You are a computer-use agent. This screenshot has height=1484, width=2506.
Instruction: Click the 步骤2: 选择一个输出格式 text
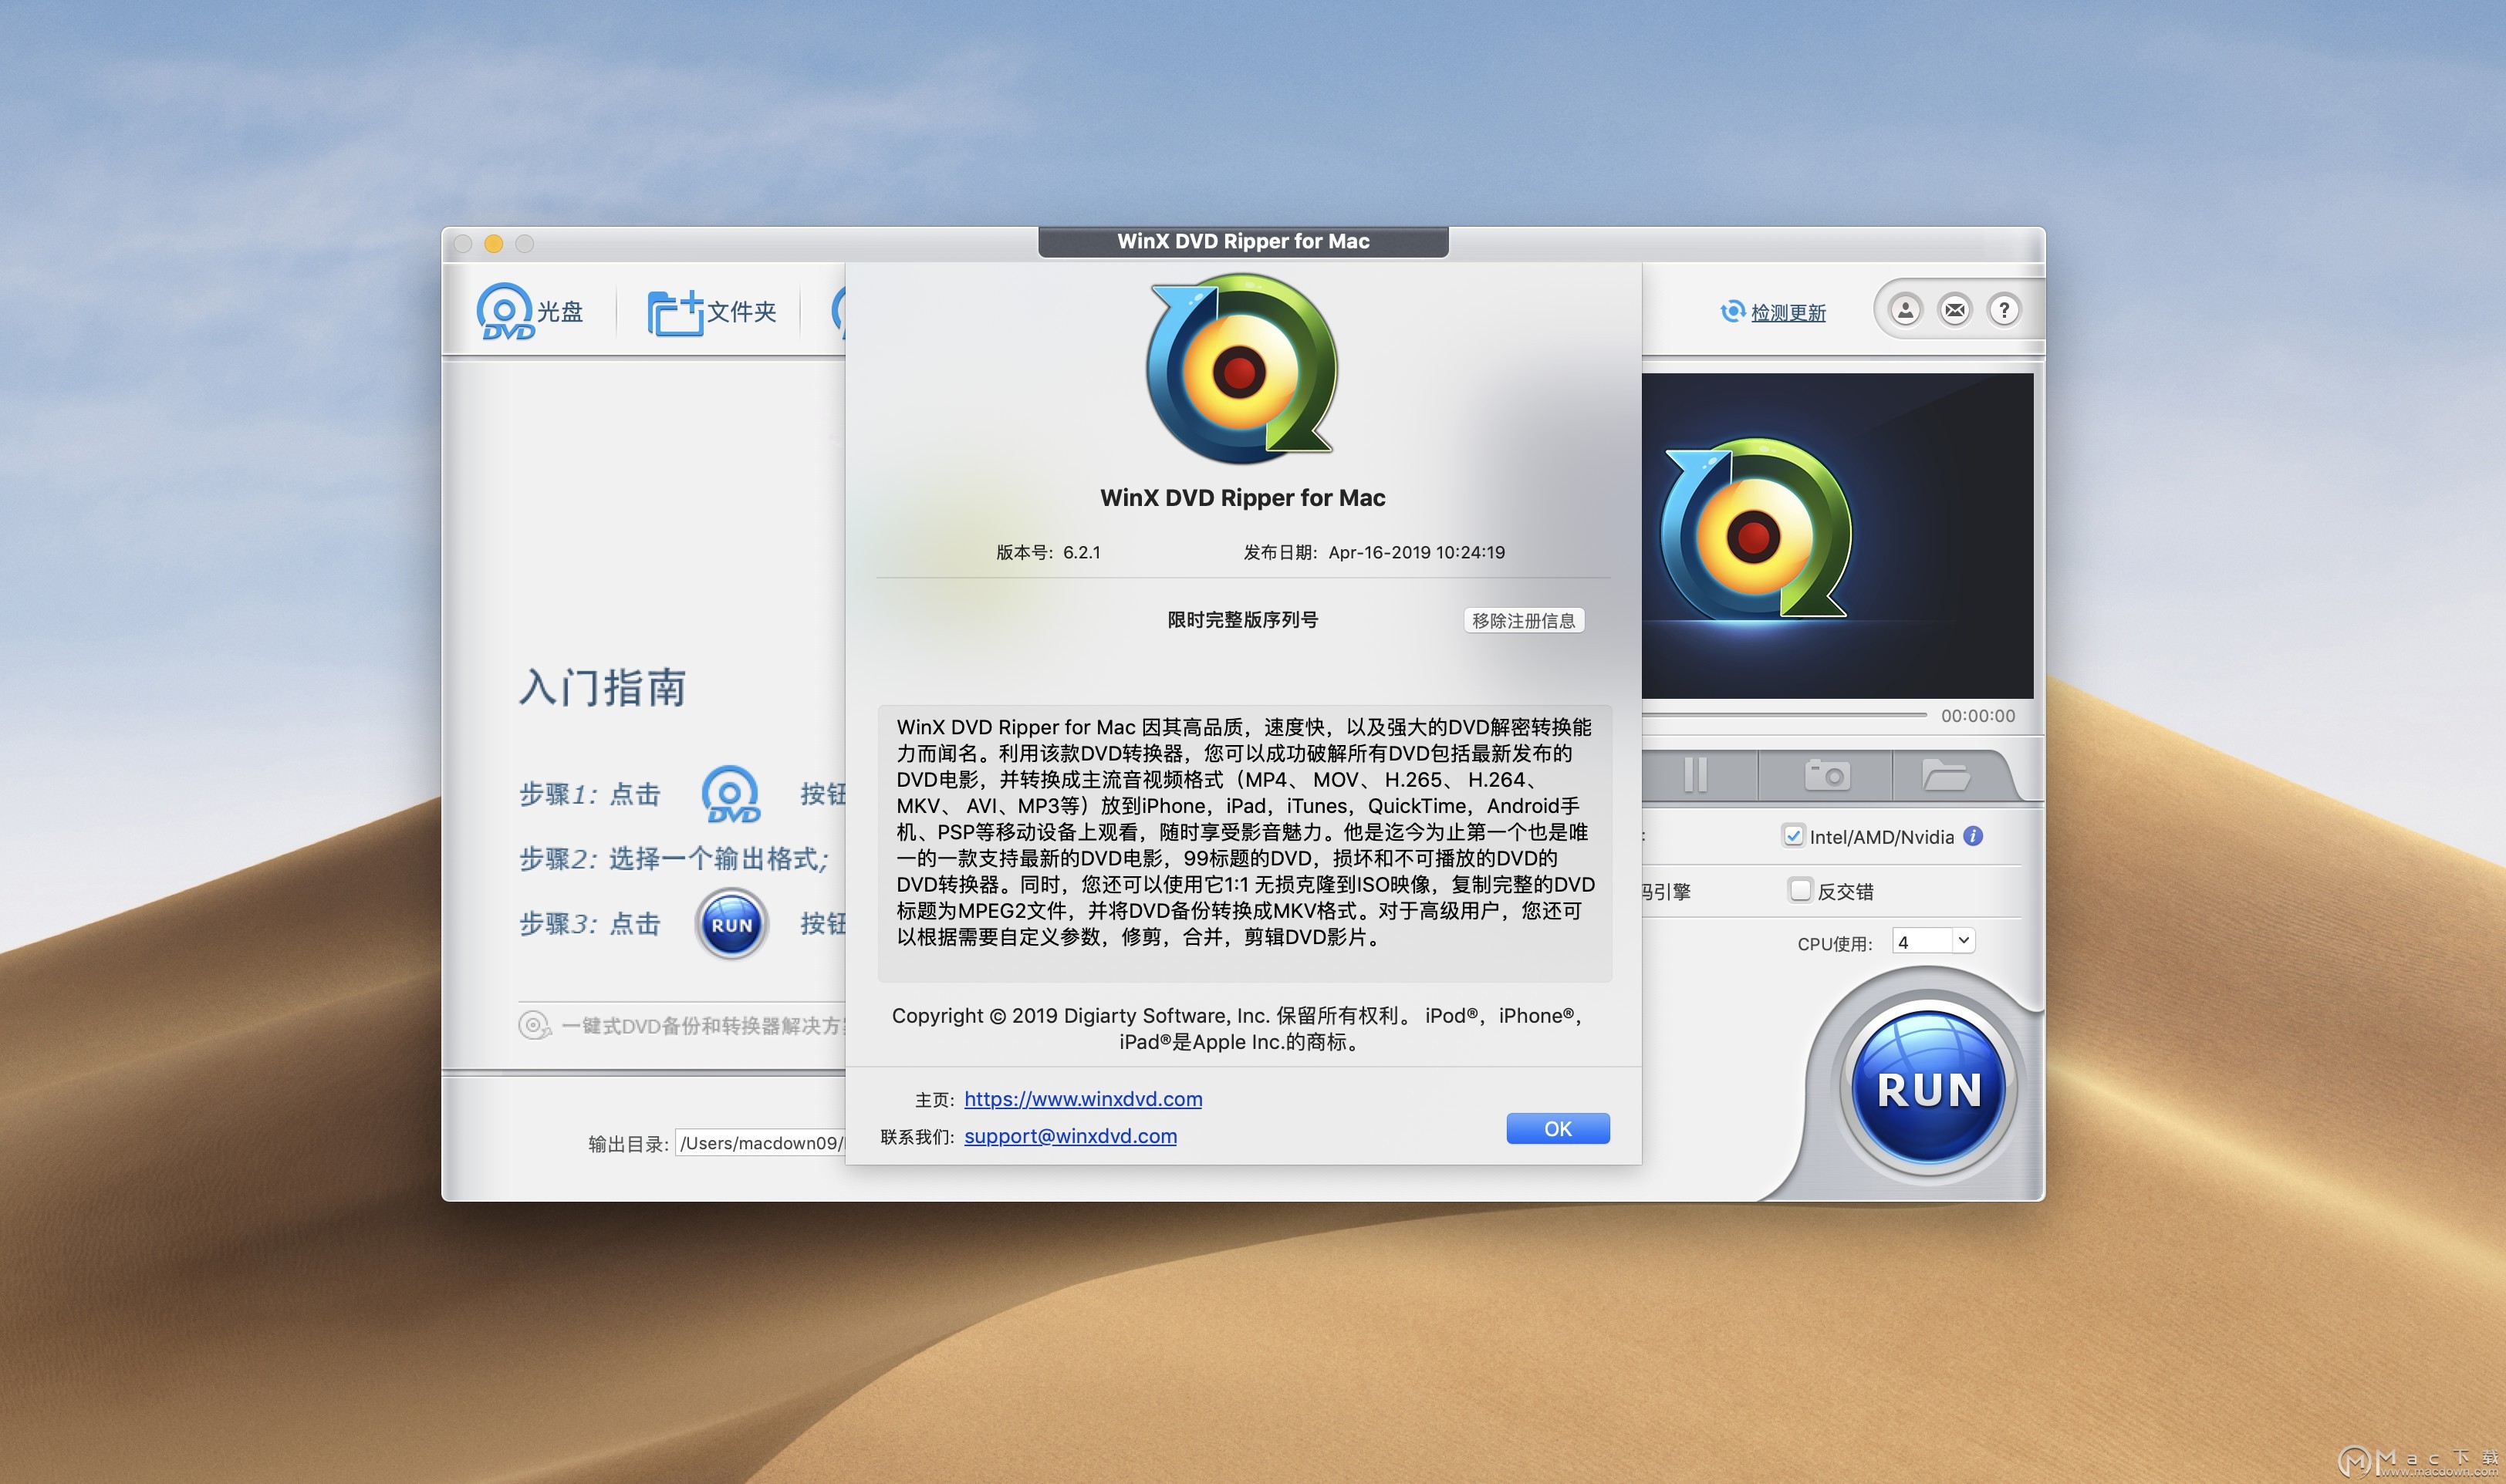point(674,859)
